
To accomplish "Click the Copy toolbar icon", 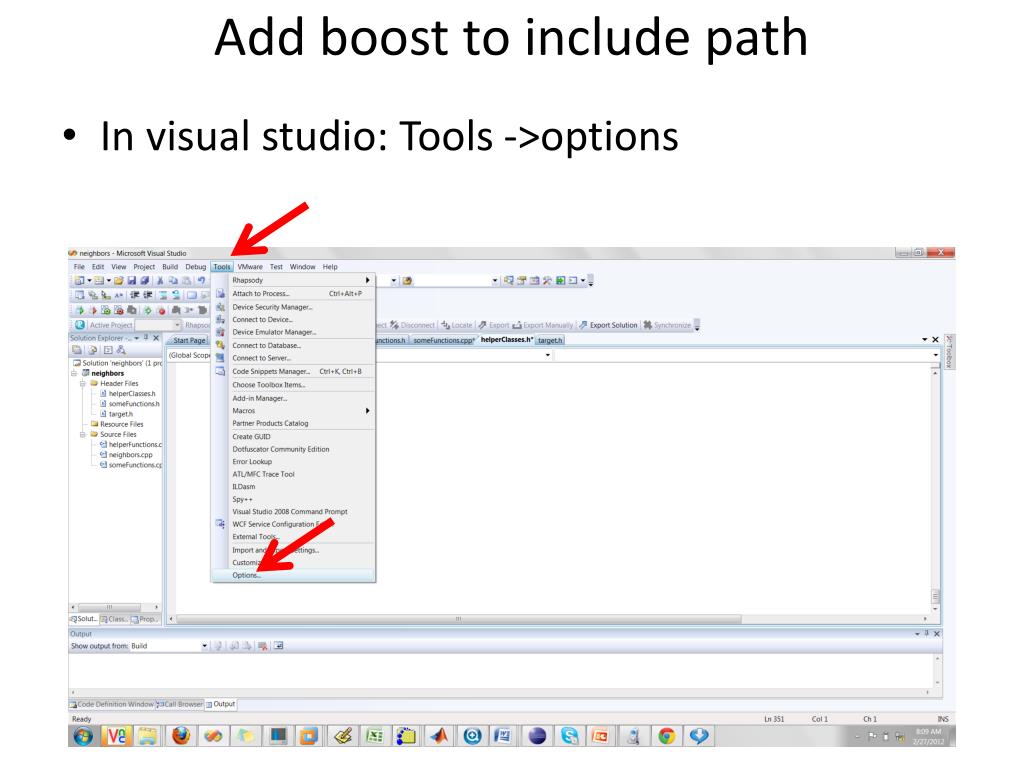I will (x=173, y=281).
